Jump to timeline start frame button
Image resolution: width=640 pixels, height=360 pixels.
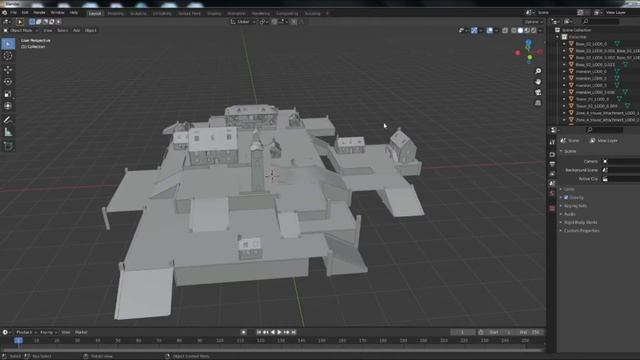click(x=259, y=332)
